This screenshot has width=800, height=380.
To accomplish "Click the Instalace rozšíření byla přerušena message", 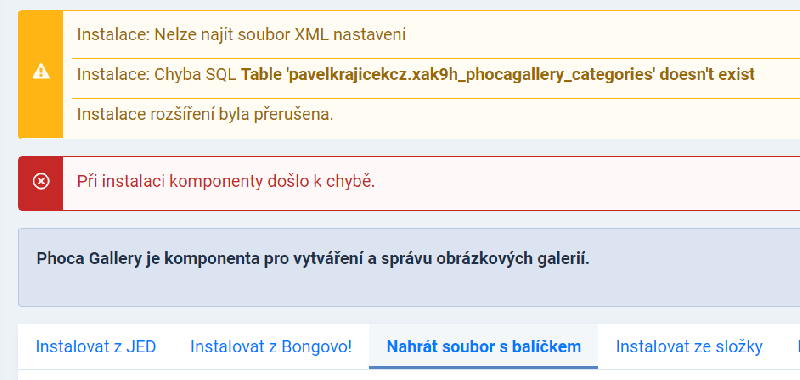I will point(205,114).
